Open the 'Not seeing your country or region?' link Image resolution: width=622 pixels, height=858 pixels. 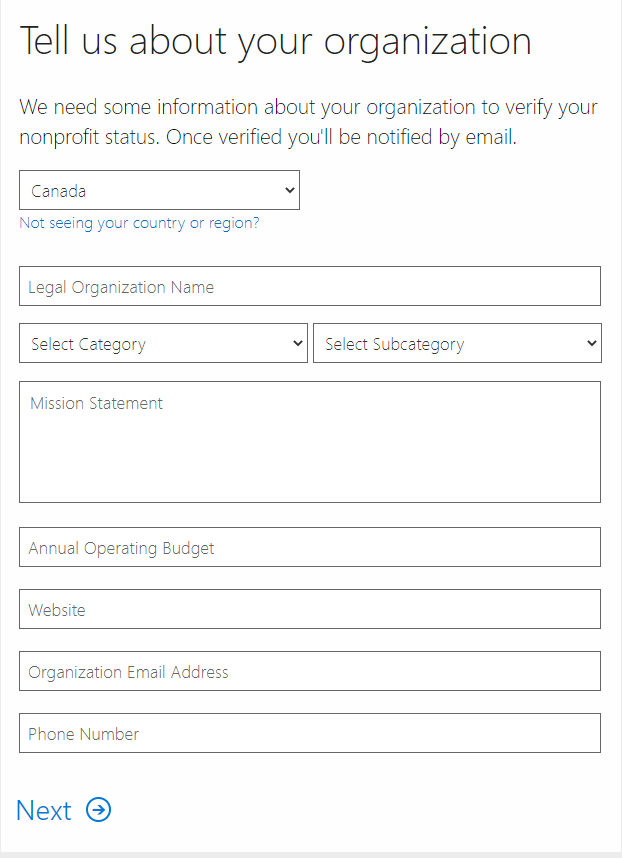point(139,223)
